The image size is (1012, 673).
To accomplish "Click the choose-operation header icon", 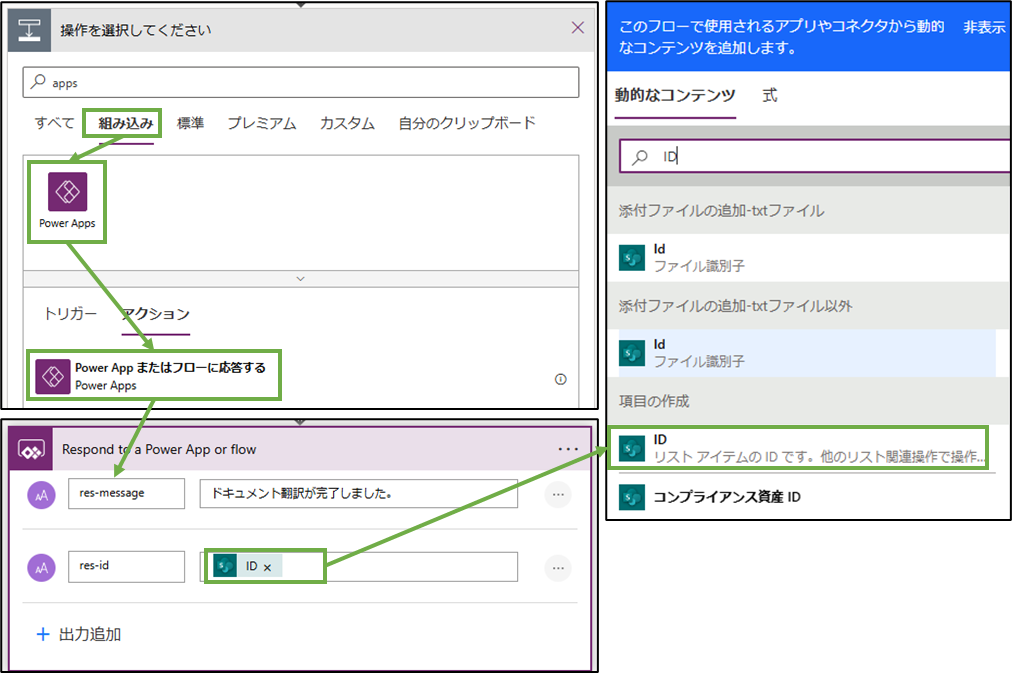I will click(29, 30).
